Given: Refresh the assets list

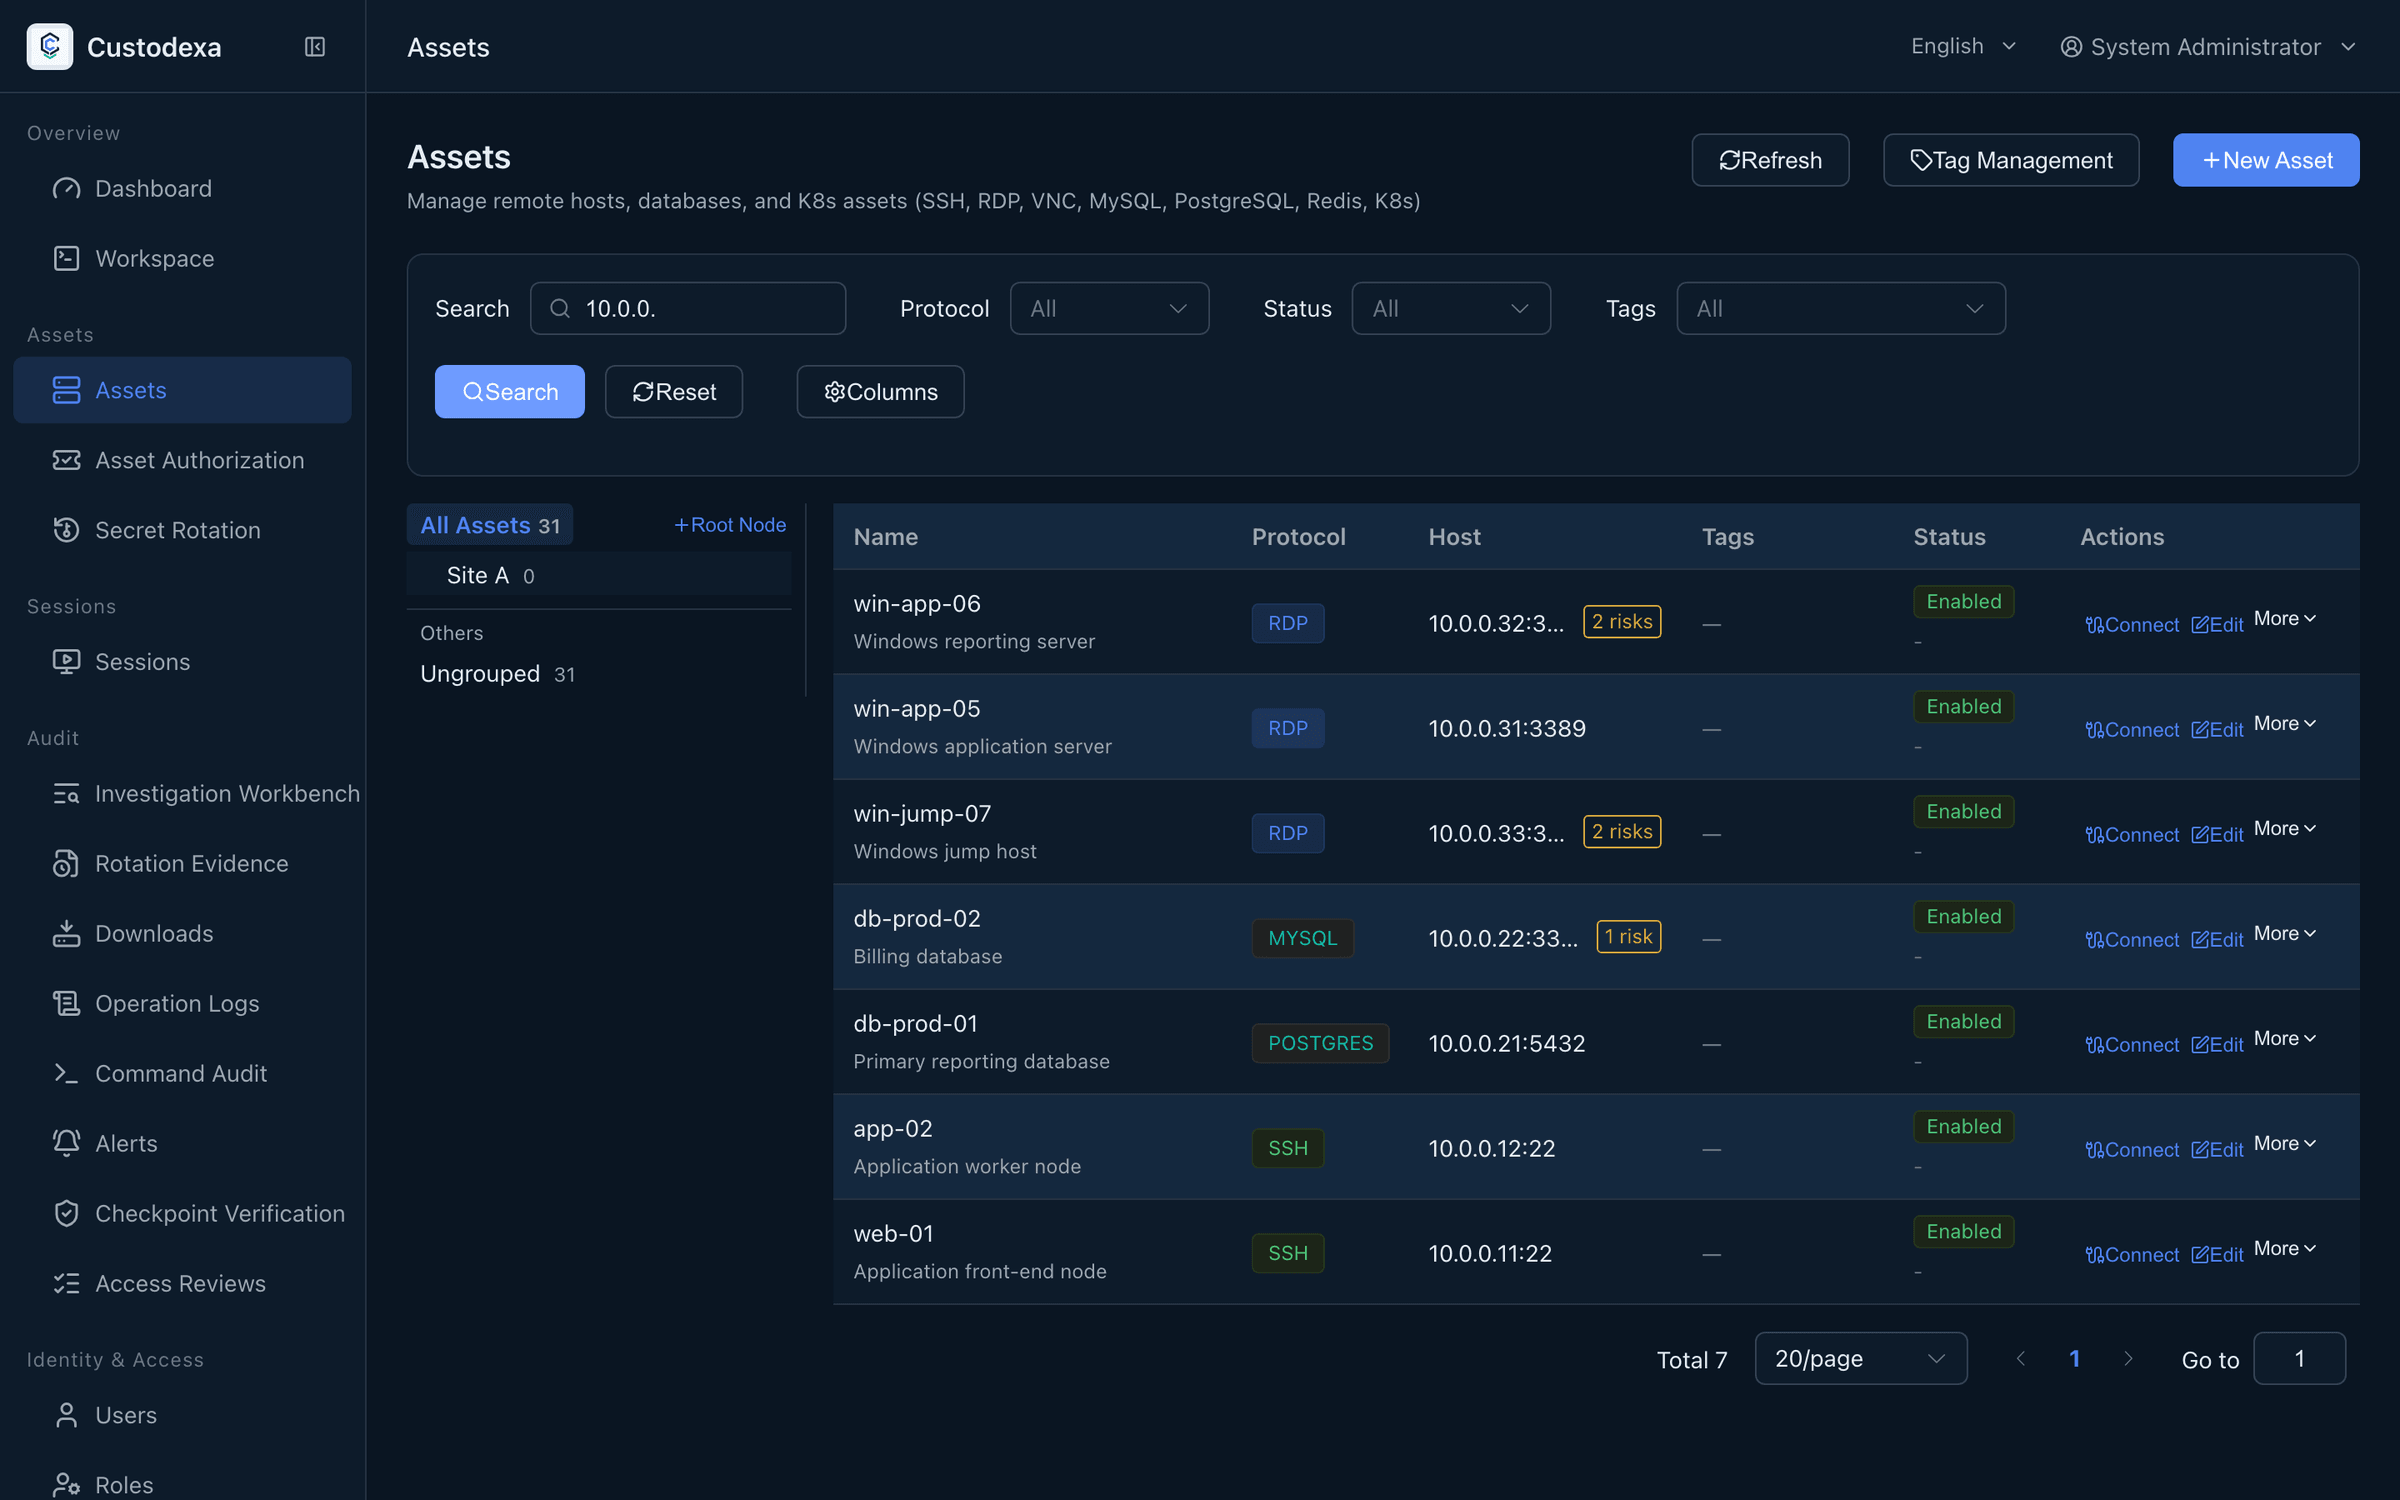Looking at the screenshot, I should coord(1770,160).
